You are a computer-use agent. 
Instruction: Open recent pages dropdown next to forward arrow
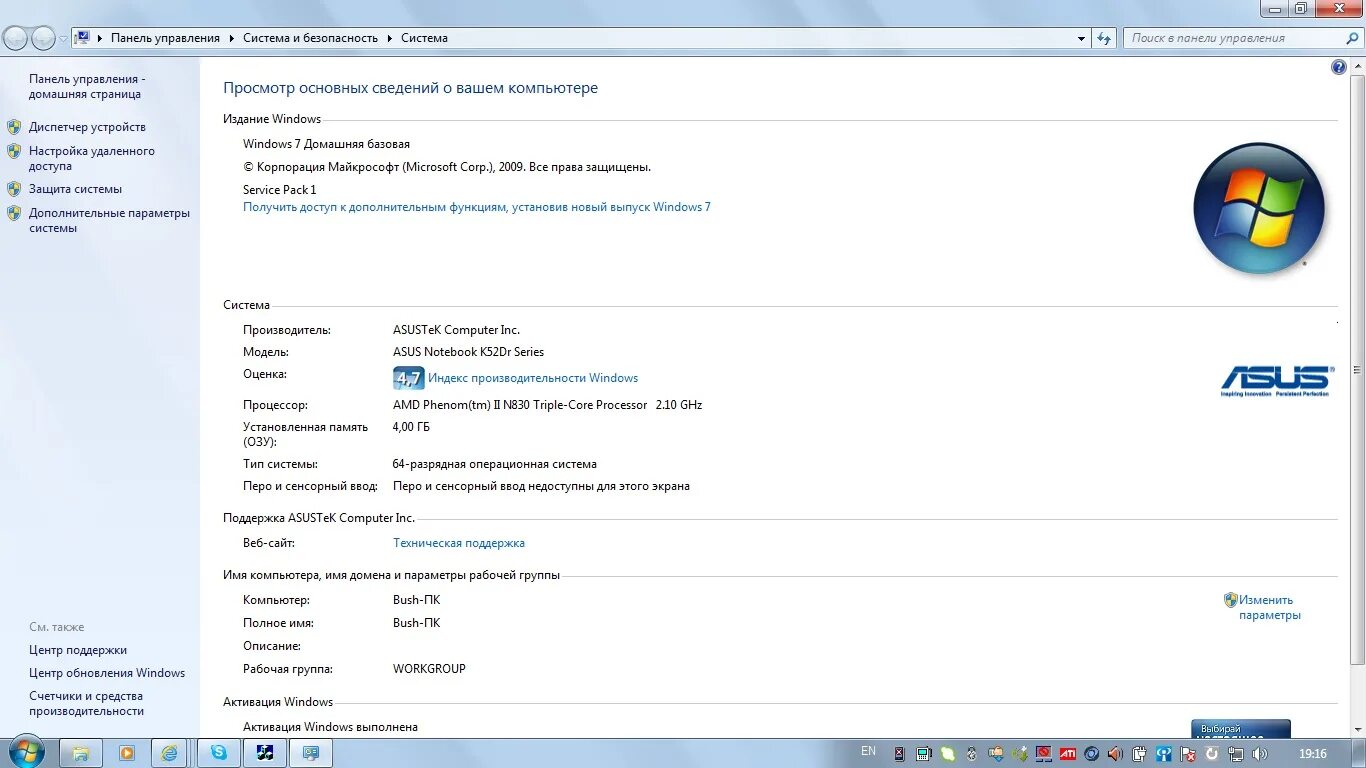pos(63,39)
